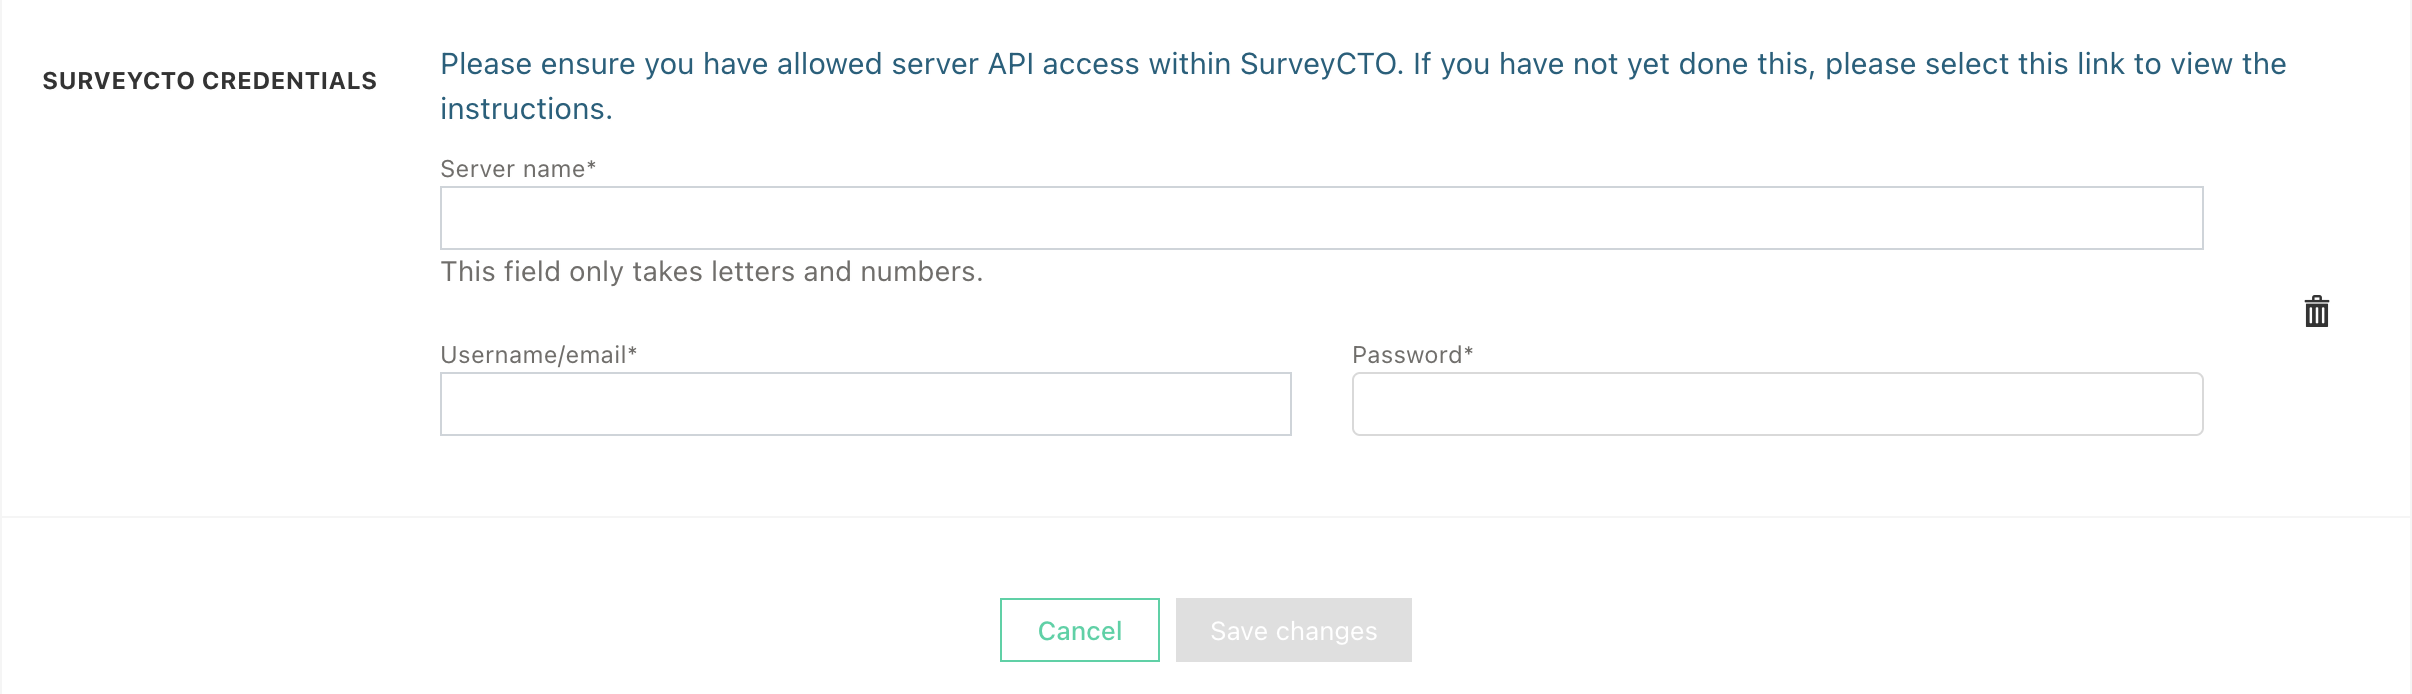Open the server API access instructions link

pyautogui.click(x=1363, y=86)
